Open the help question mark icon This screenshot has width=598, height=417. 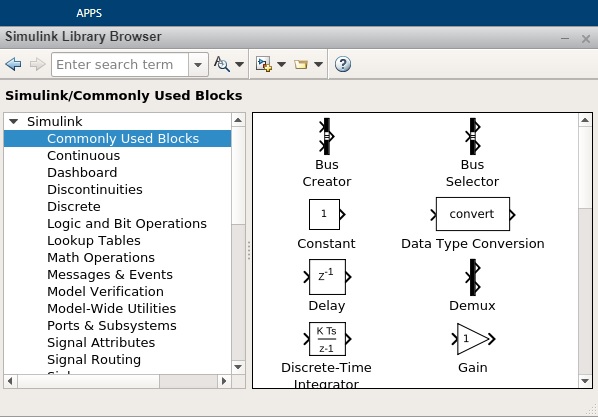click(x=343, y=64)
